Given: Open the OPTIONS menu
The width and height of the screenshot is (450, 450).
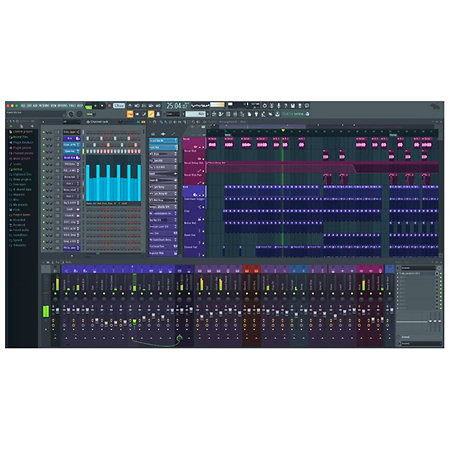Looking at the screenshot, I should [62, 106].
